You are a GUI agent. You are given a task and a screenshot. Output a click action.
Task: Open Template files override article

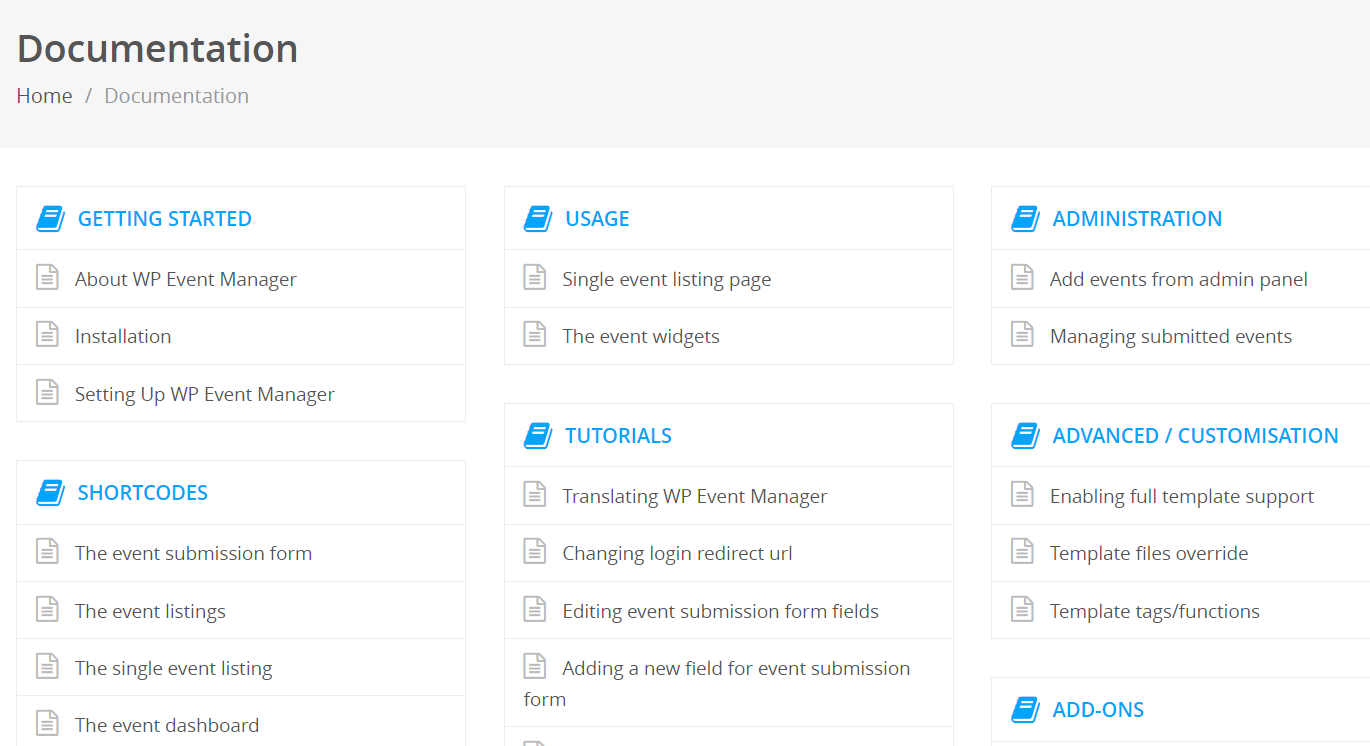1149,553
